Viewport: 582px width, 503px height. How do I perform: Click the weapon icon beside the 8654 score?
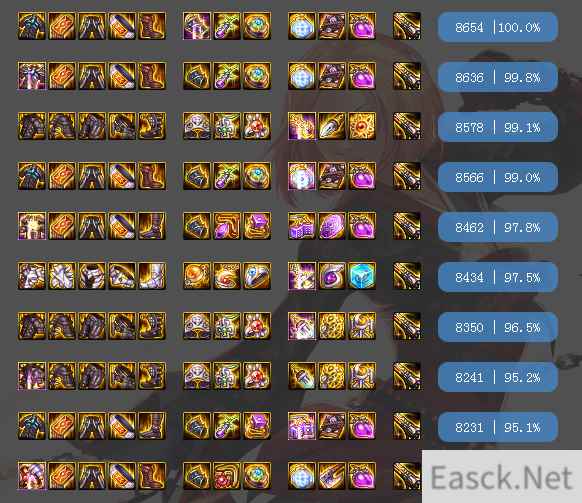point(407,26)
